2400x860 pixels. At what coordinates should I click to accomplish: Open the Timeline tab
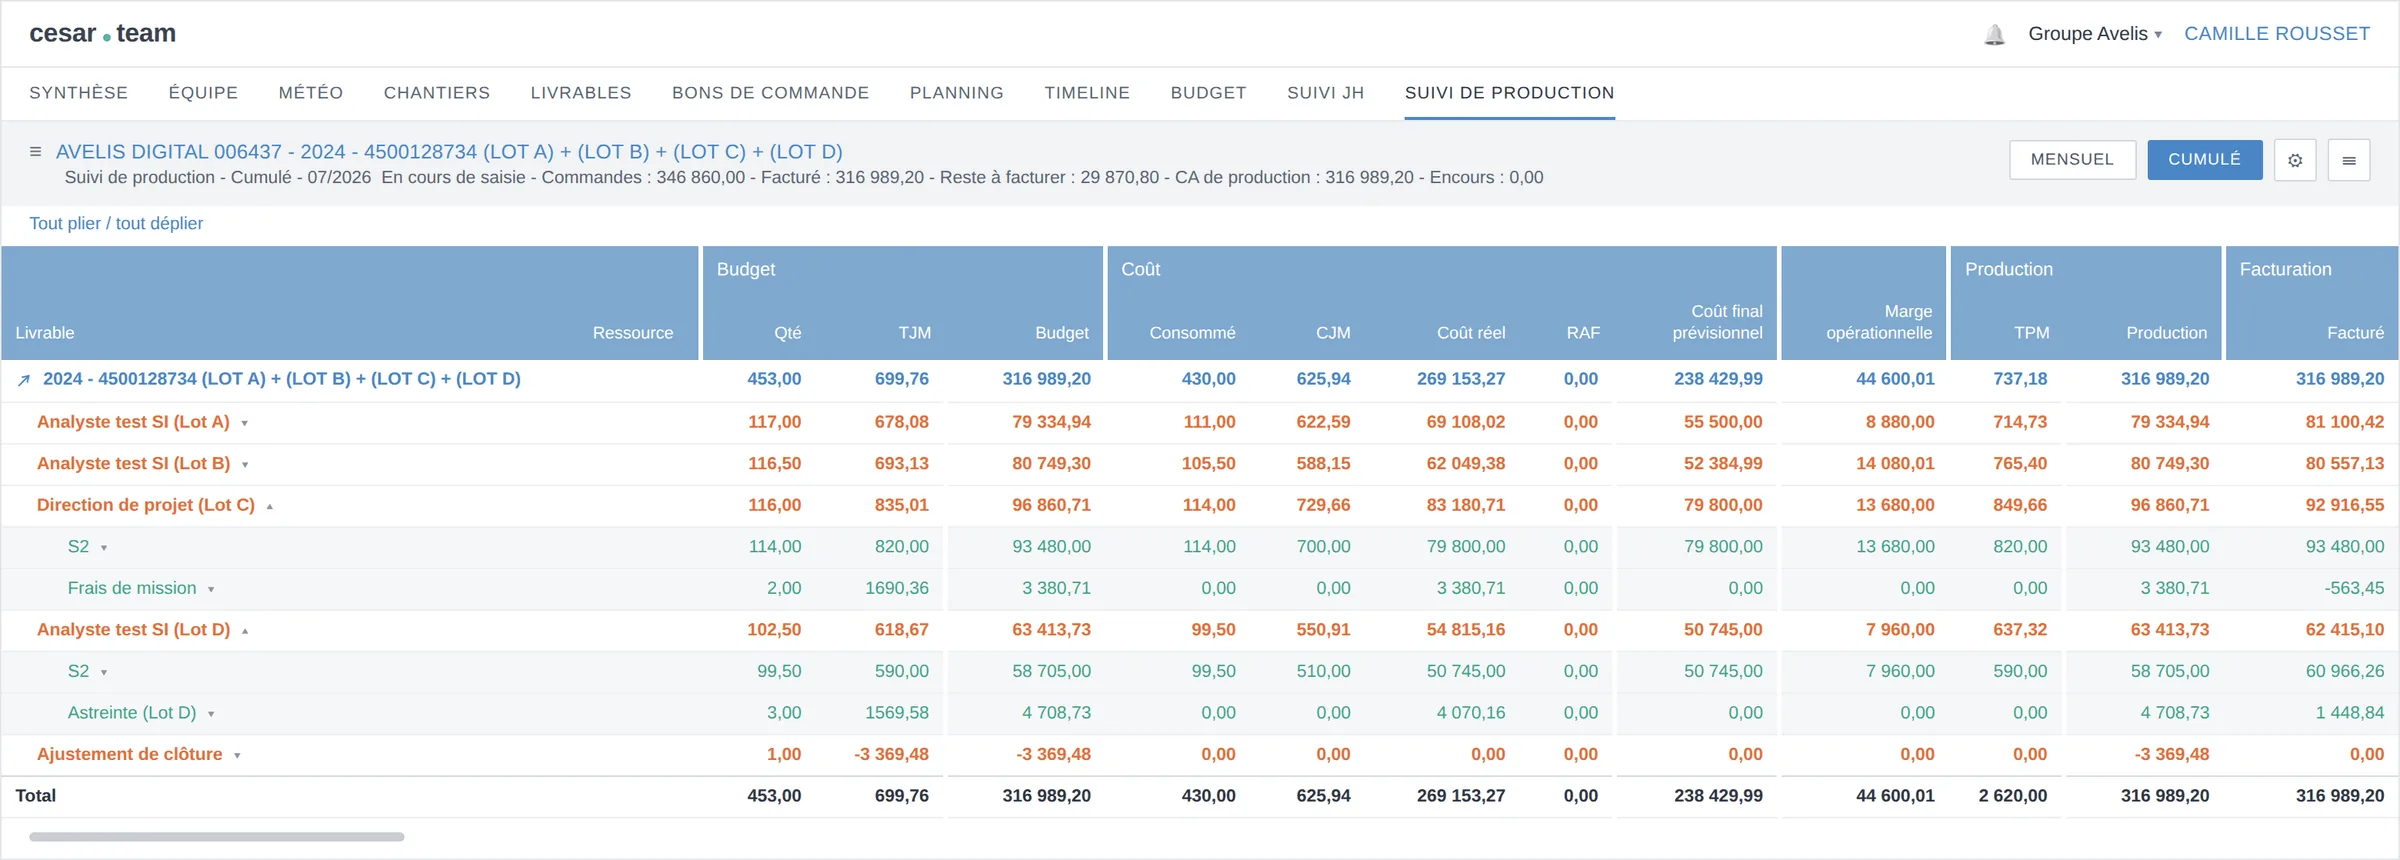1087,93
